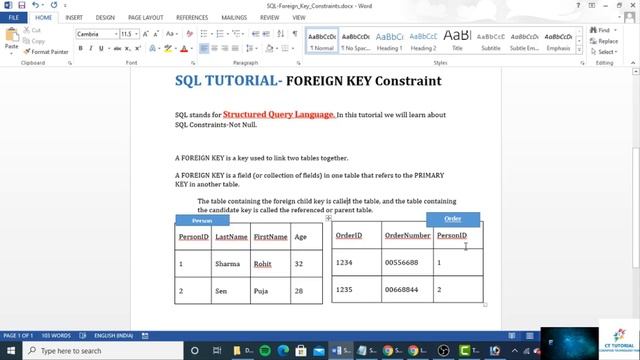Click the Replace command
The width and height of the screenshot is (640, 360).
pyautogui.click(x=604, y=41)
